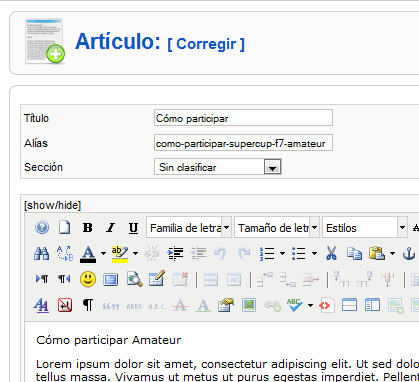Open the Estilos dropdown
419x382 pixels.
point(365,228)
